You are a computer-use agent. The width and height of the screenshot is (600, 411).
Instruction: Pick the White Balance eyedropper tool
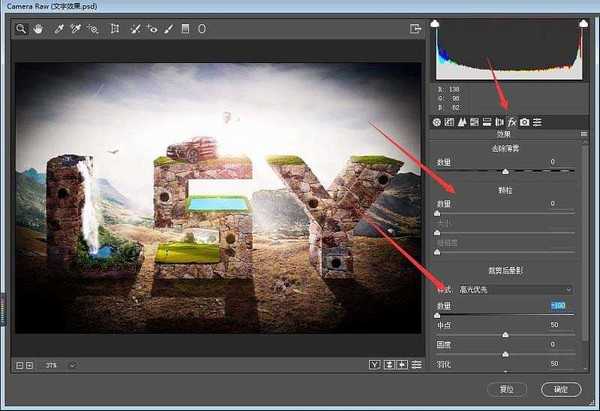tap(59, 29)
